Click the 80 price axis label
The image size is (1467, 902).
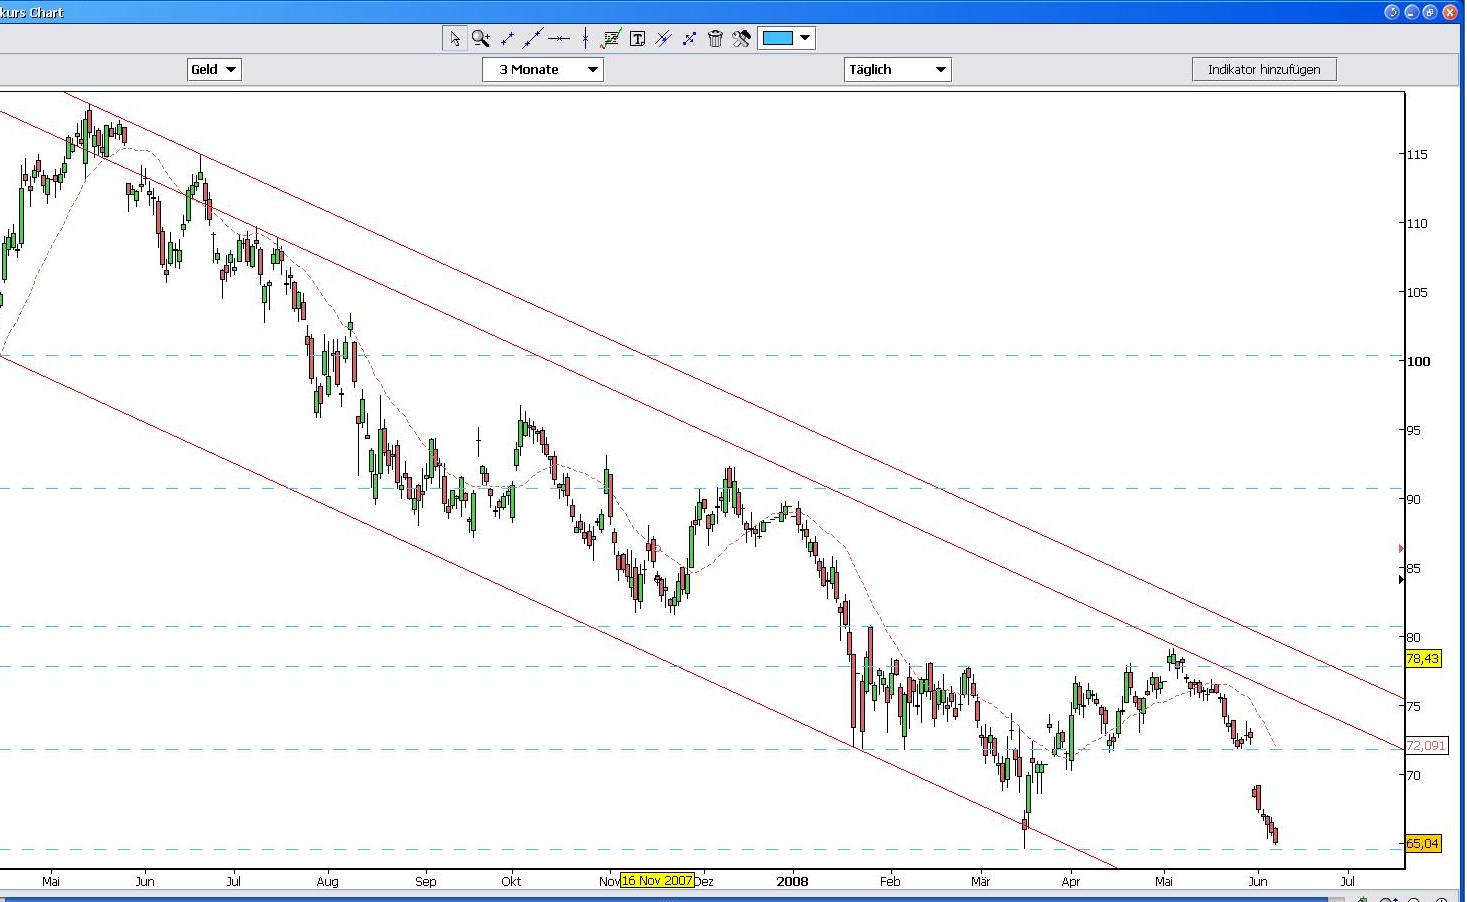click(x=1414, y=637)
